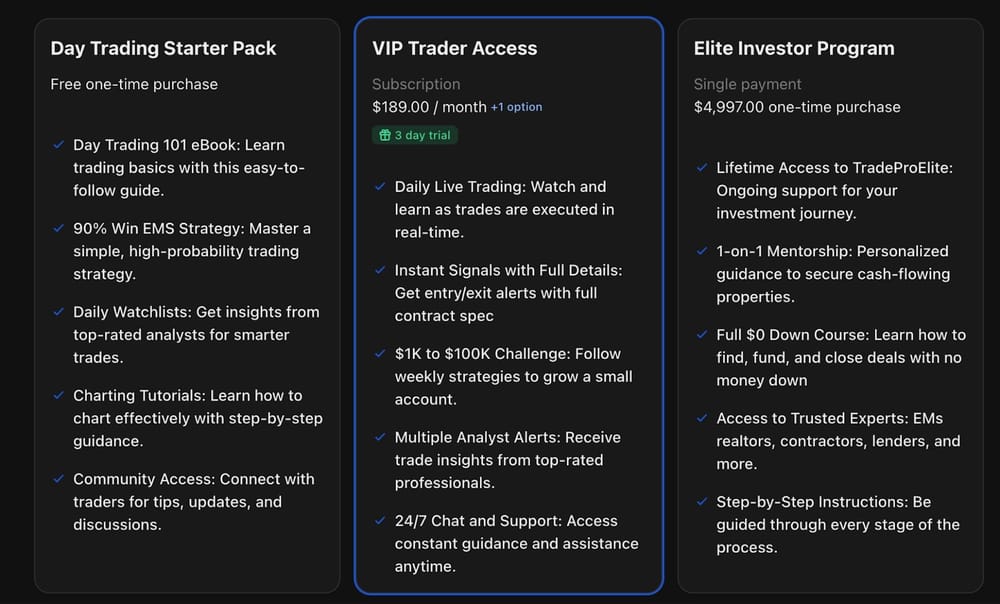The image size is (1000, 604).
Task: Click the gift icon in the trial badge
Action: 386,134
